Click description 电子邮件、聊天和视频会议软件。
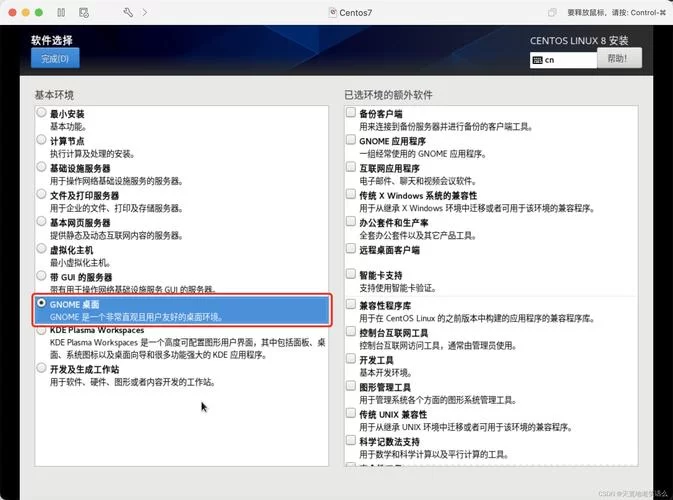The image size is (673, 500). (x=418, y=181)
